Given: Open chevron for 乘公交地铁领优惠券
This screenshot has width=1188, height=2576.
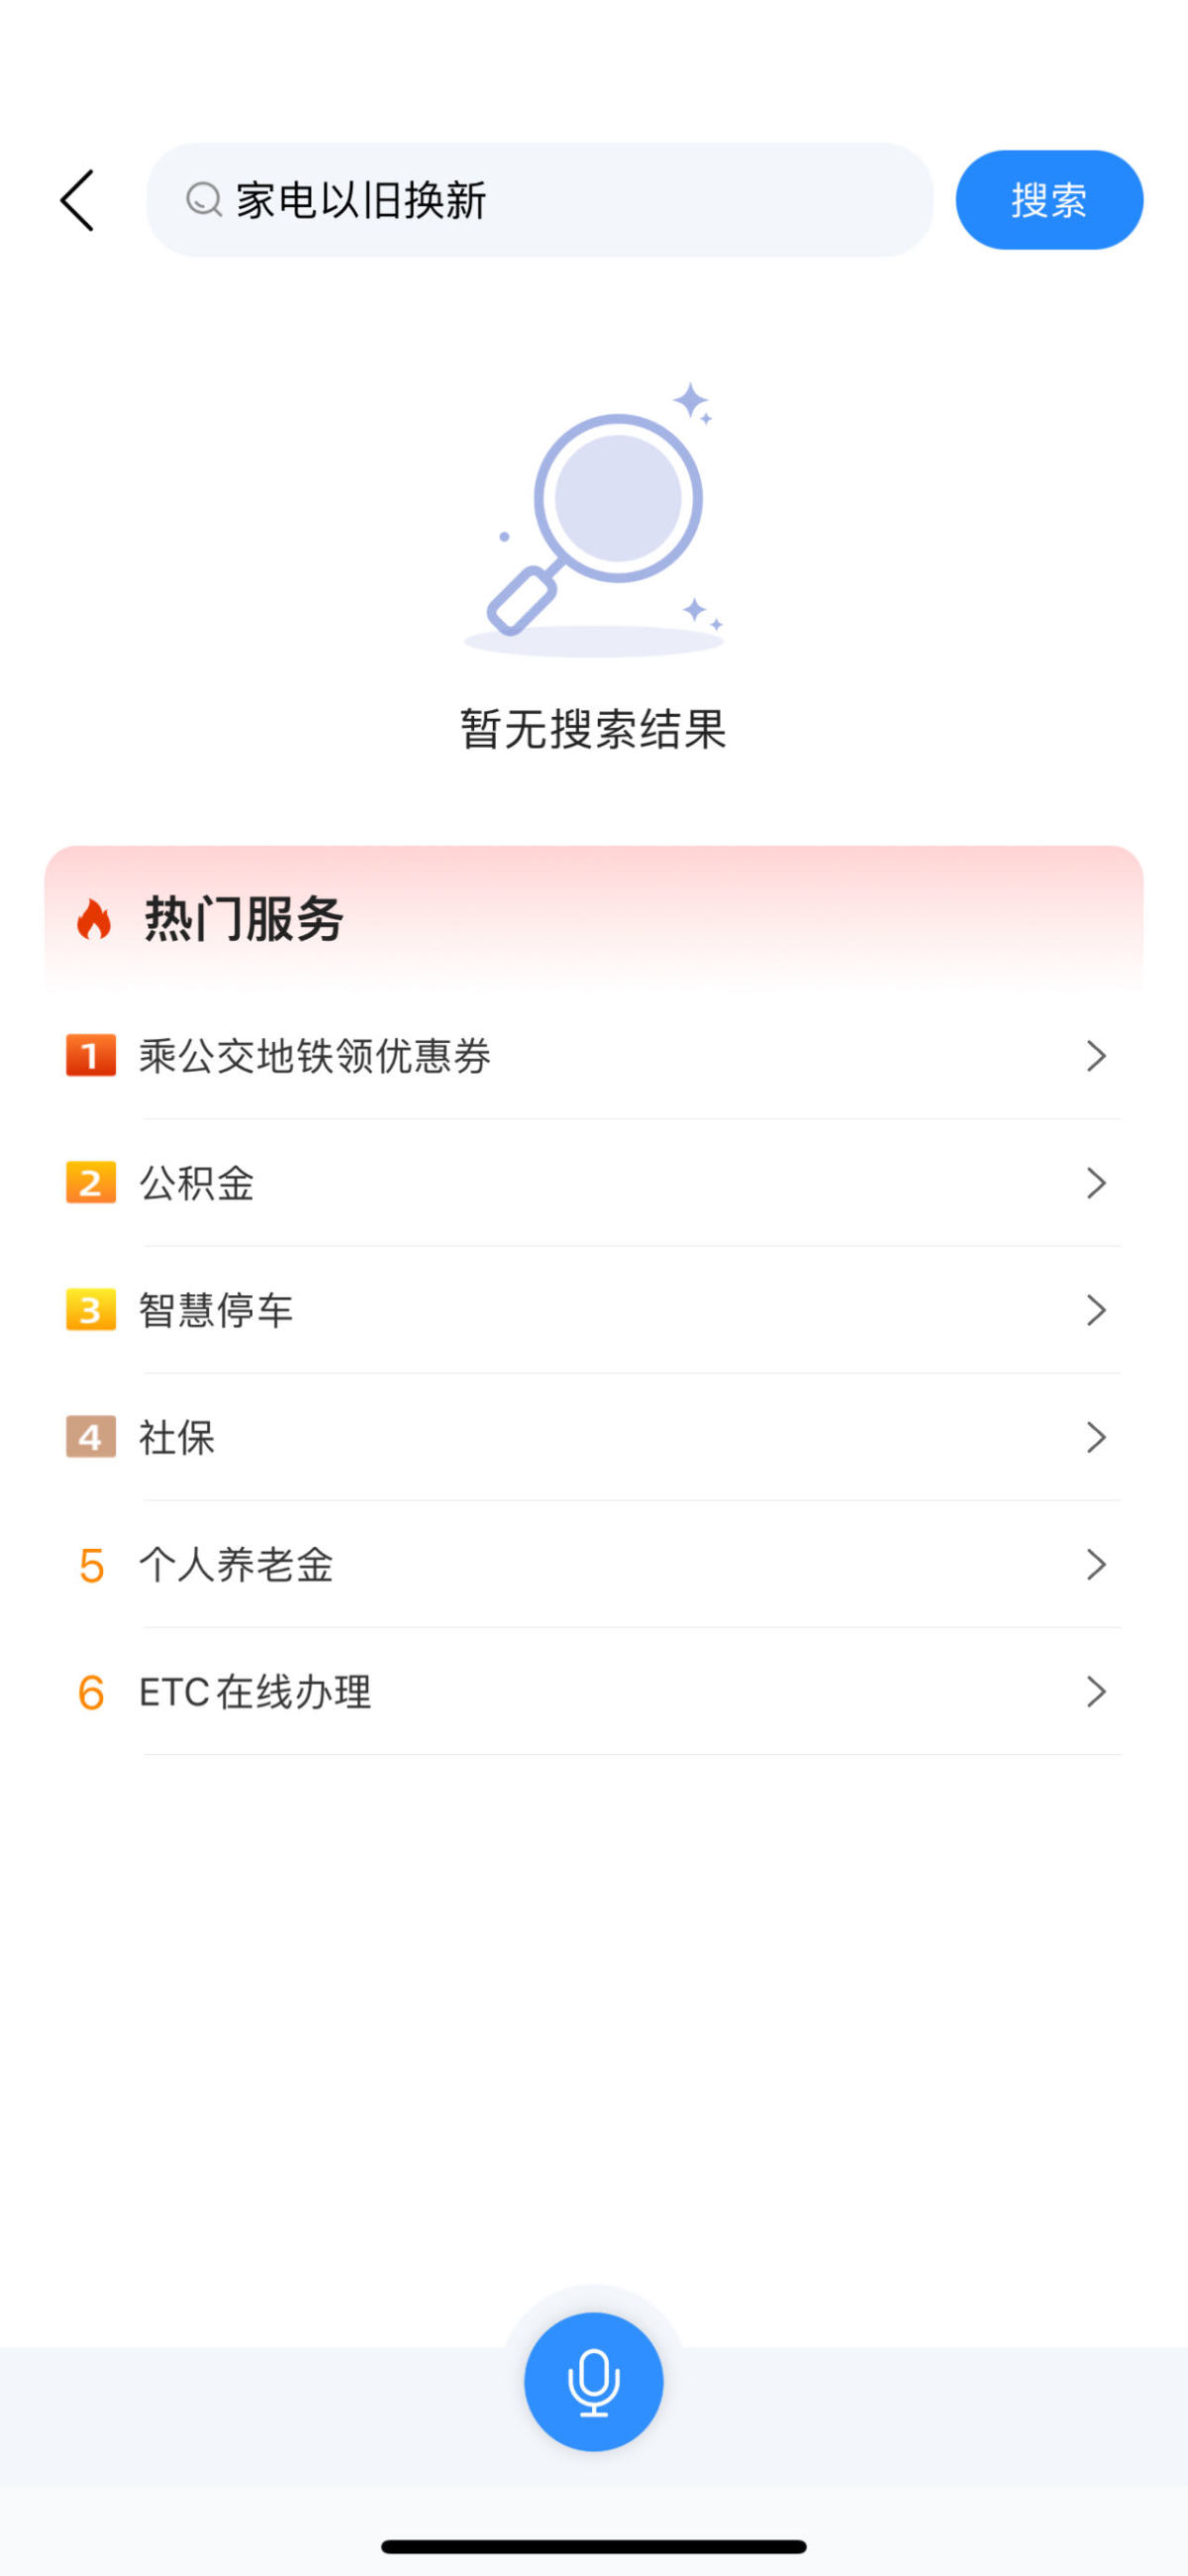Looking at the screenshot, I should [x=1096, y=1056].
